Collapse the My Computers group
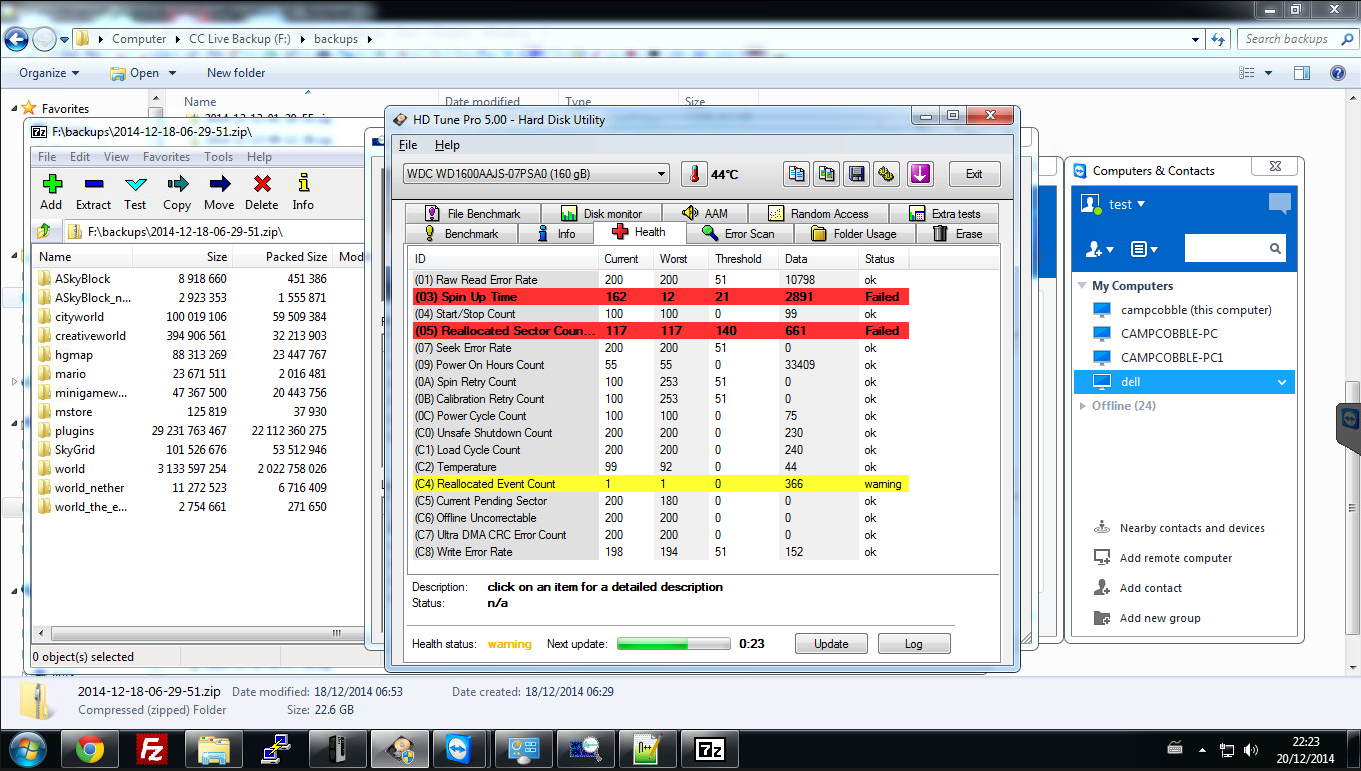 coord(1082,286)
